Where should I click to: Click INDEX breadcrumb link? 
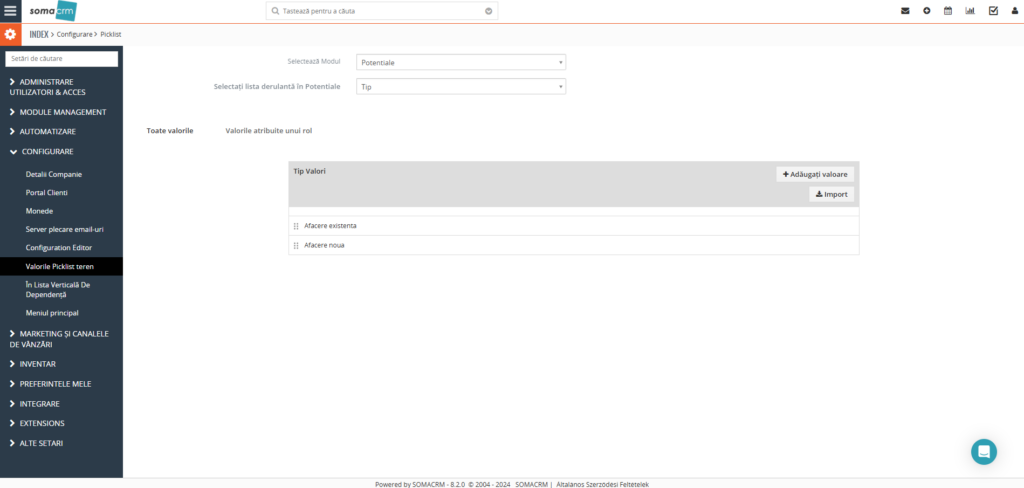39,33
